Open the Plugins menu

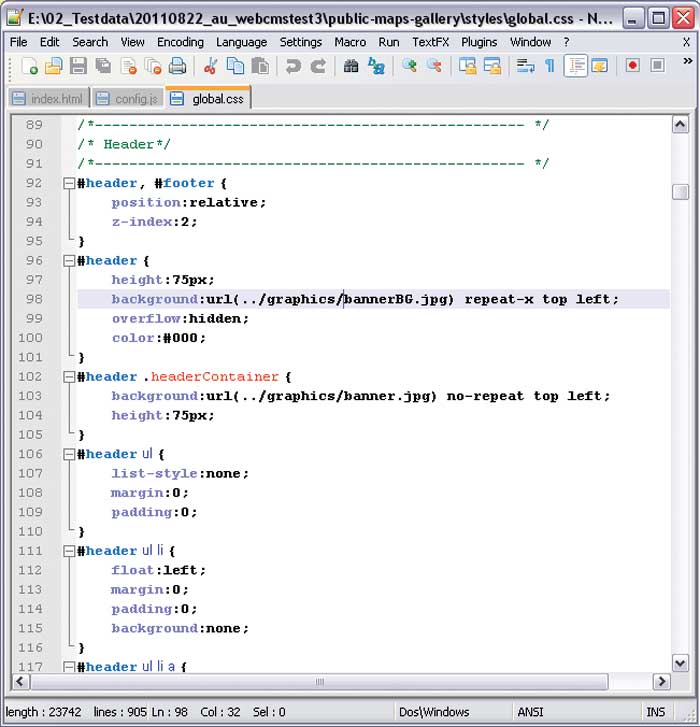tap(479, 42)
